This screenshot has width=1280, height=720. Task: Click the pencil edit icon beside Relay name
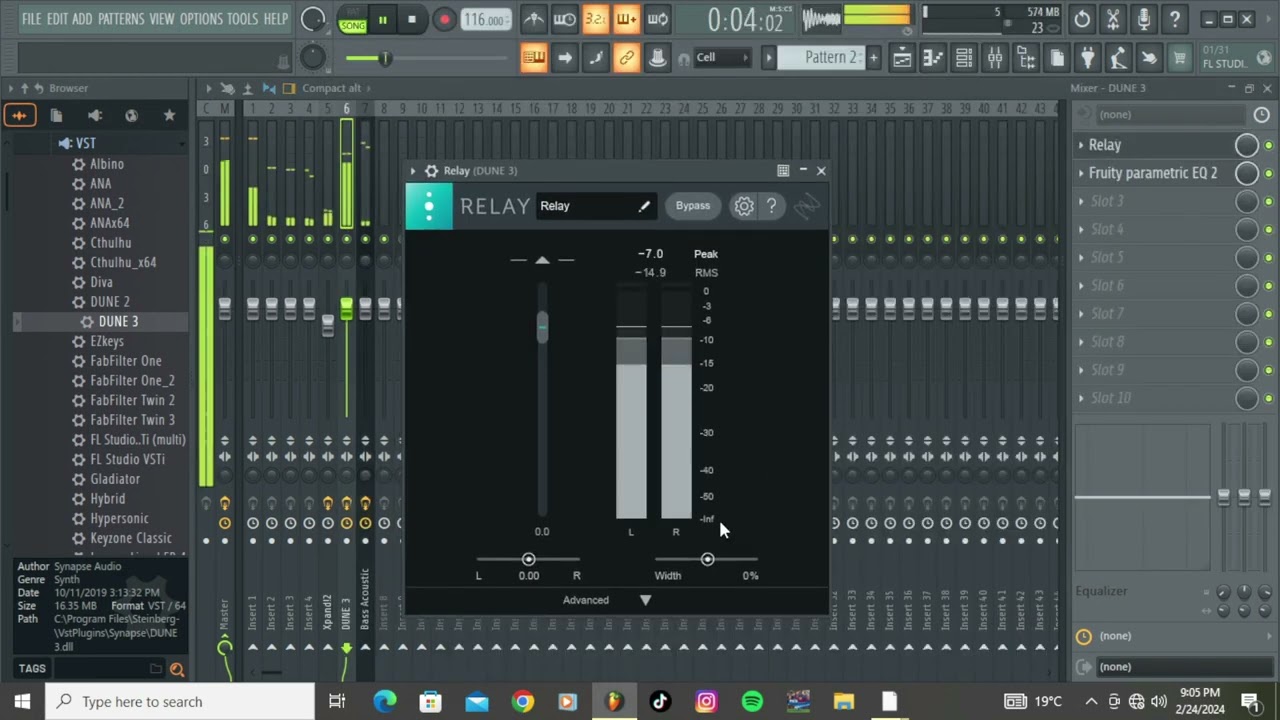coord(644,206)
